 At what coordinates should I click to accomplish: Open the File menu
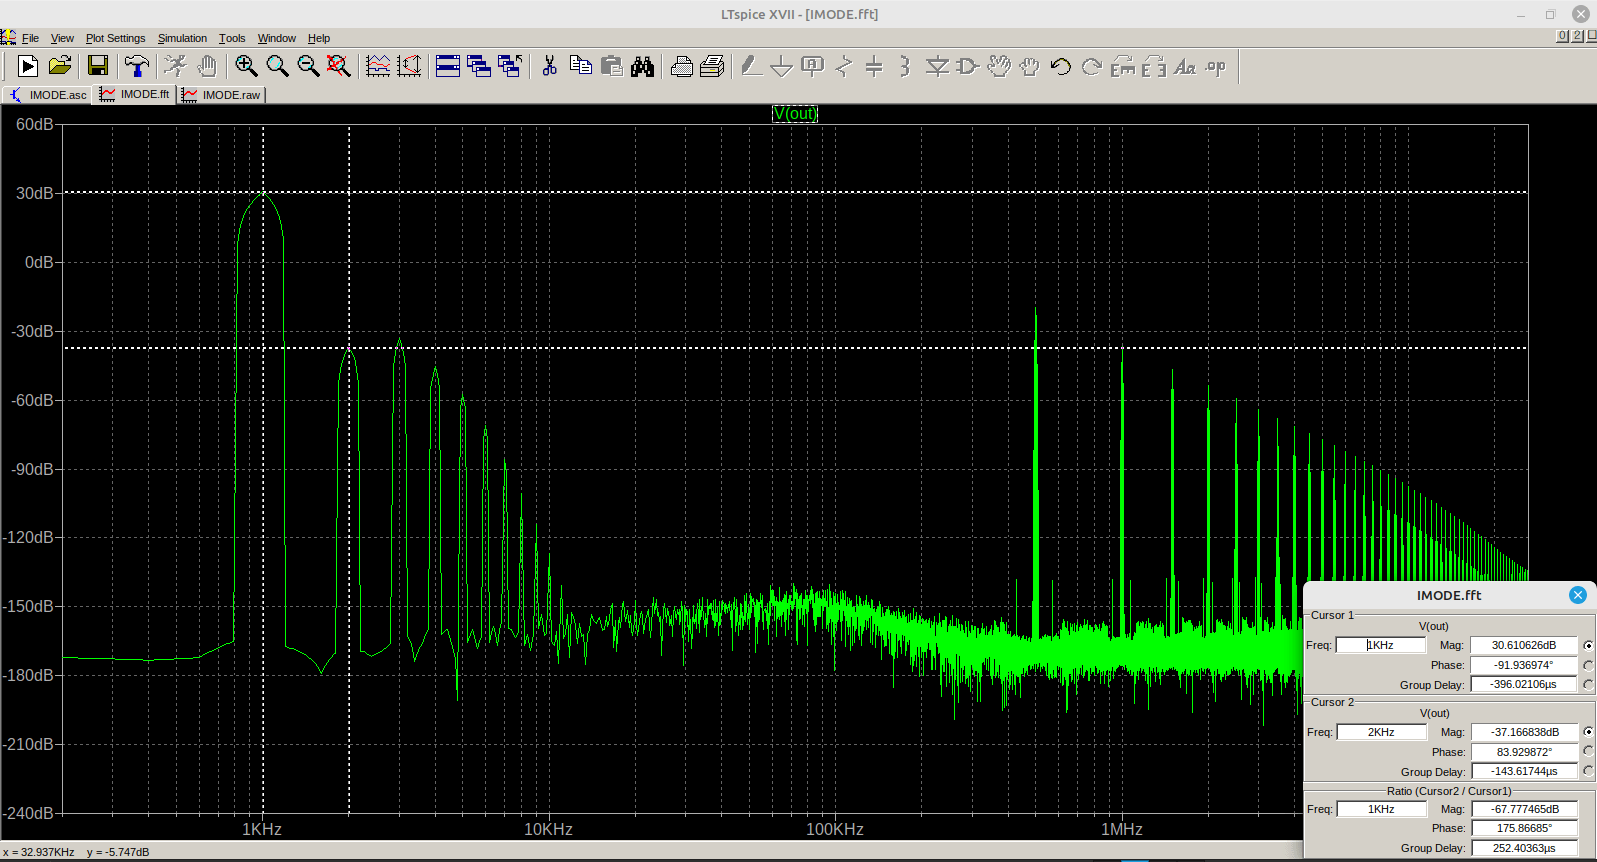click(x=30, y=38)
